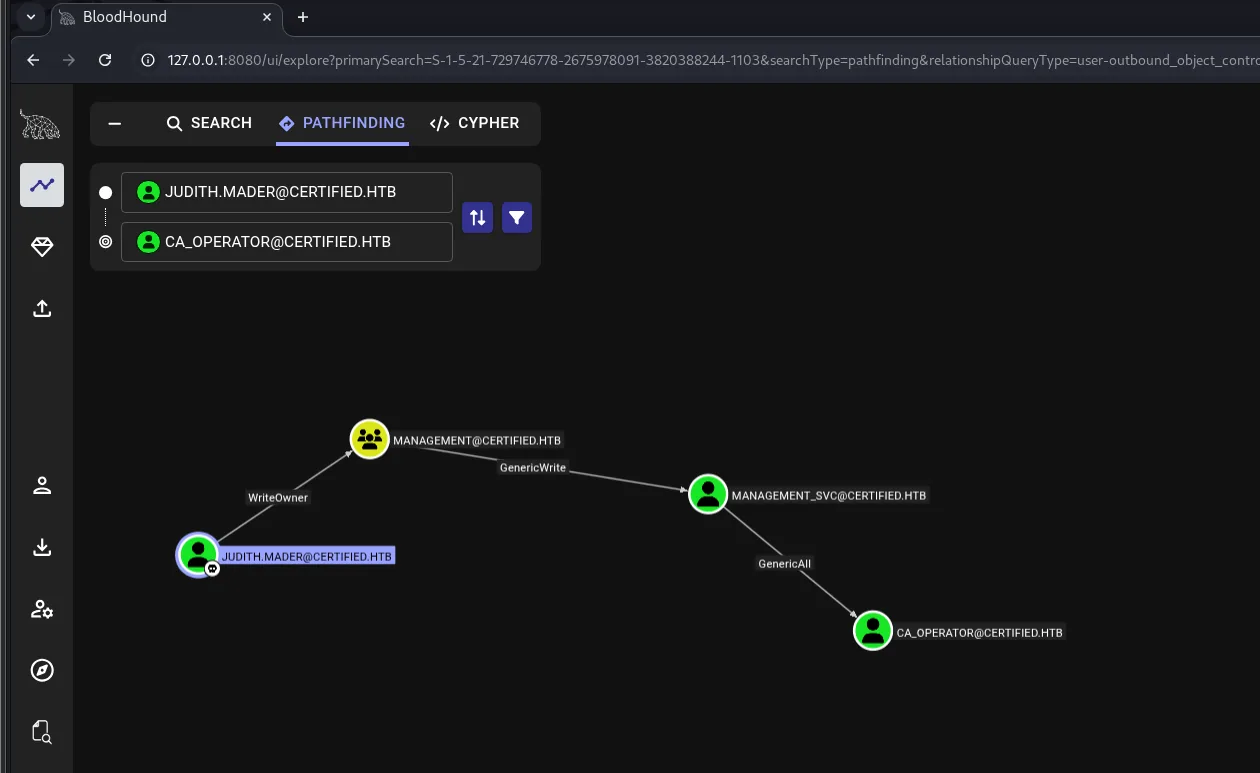
Task: Open the edge filter funnel button
Action: tap(517, 217)
